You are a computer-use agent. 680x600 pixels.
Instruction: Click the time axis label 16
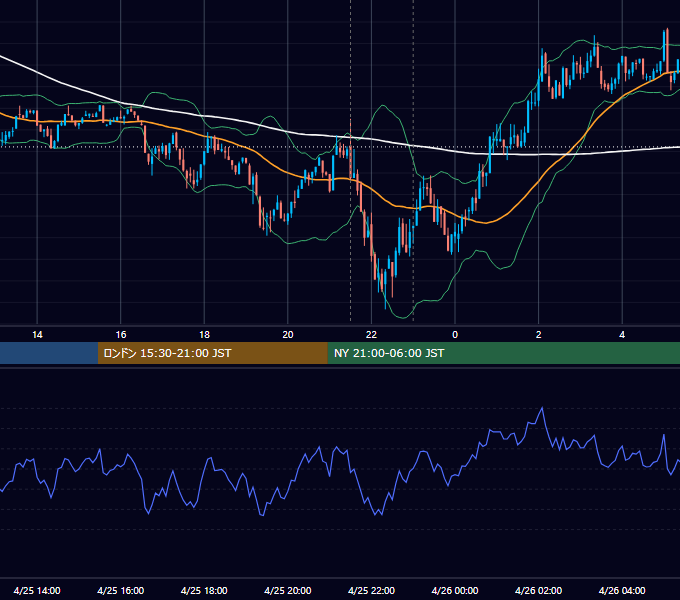[121, 335]
